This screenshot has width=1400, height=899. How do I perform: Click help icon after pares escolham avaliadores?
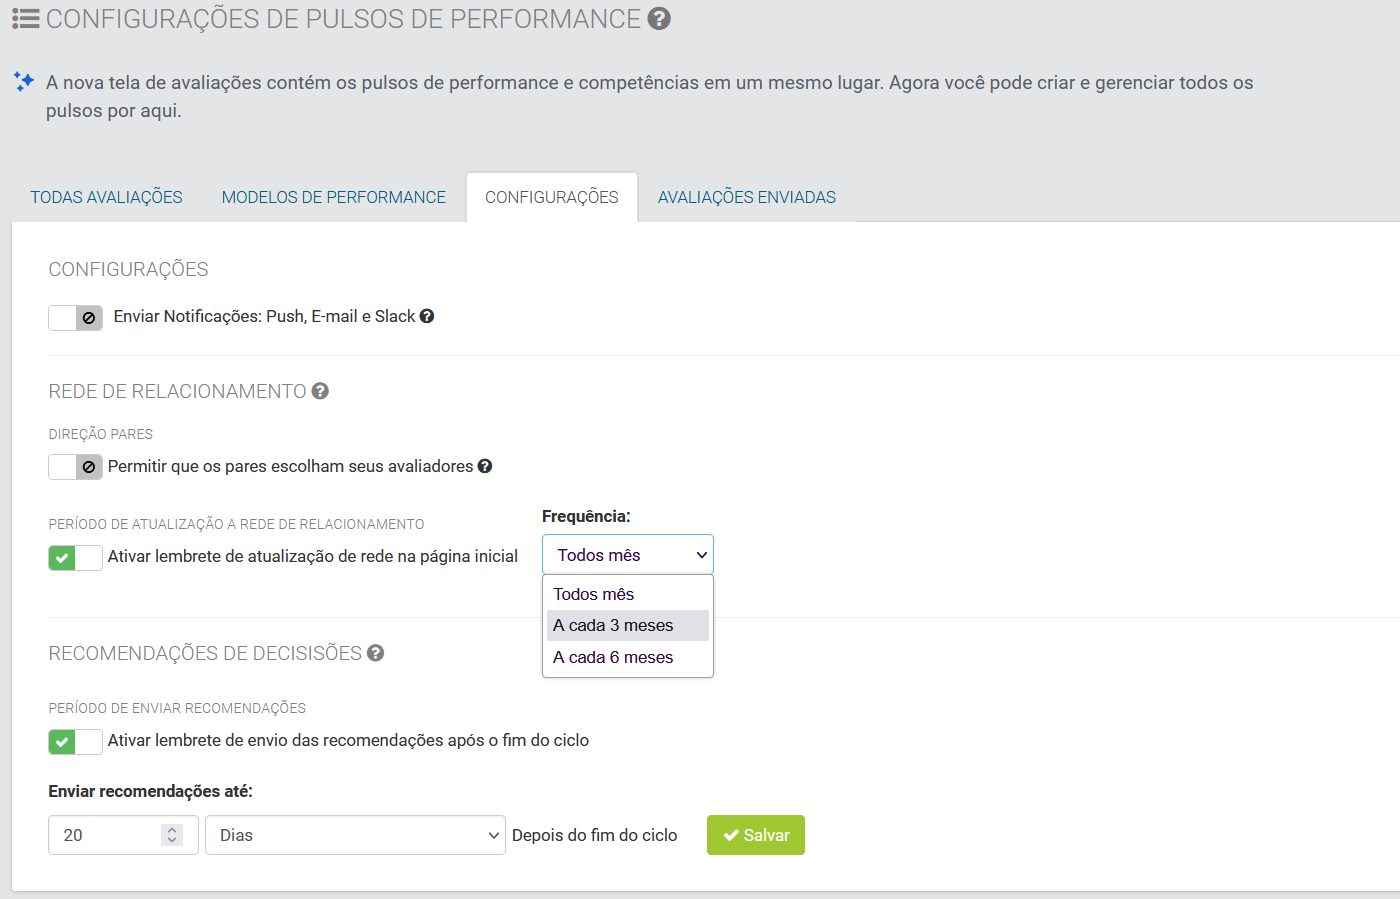[x=485, y=466]
